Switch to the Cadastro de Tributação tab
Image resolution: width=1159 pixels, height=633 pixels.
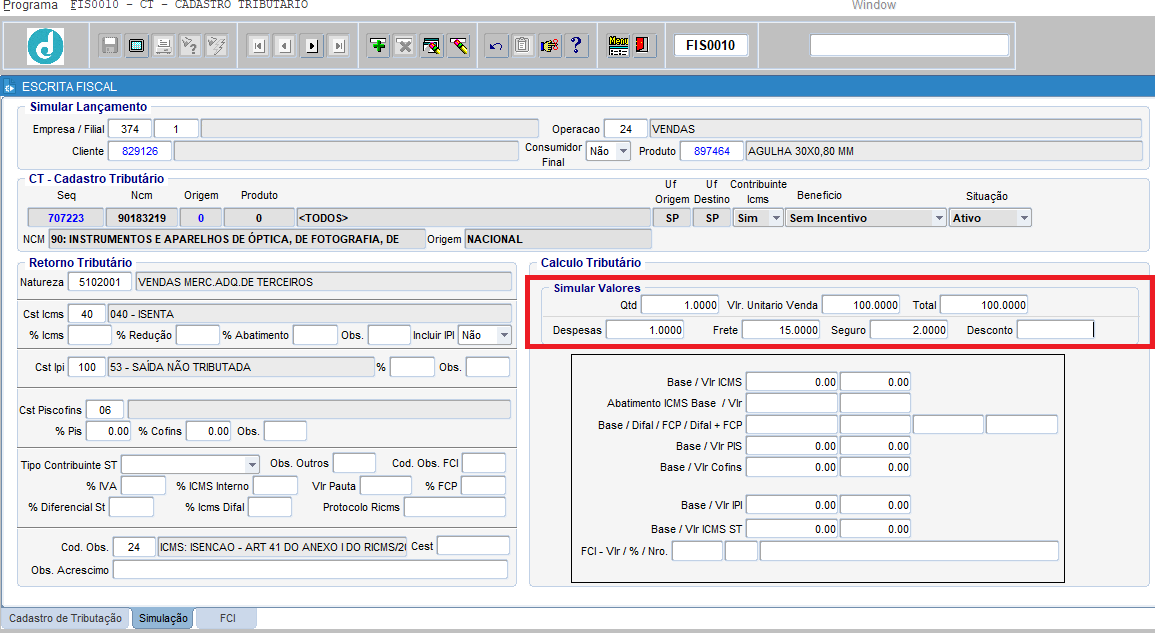click(x=66, y=618)
